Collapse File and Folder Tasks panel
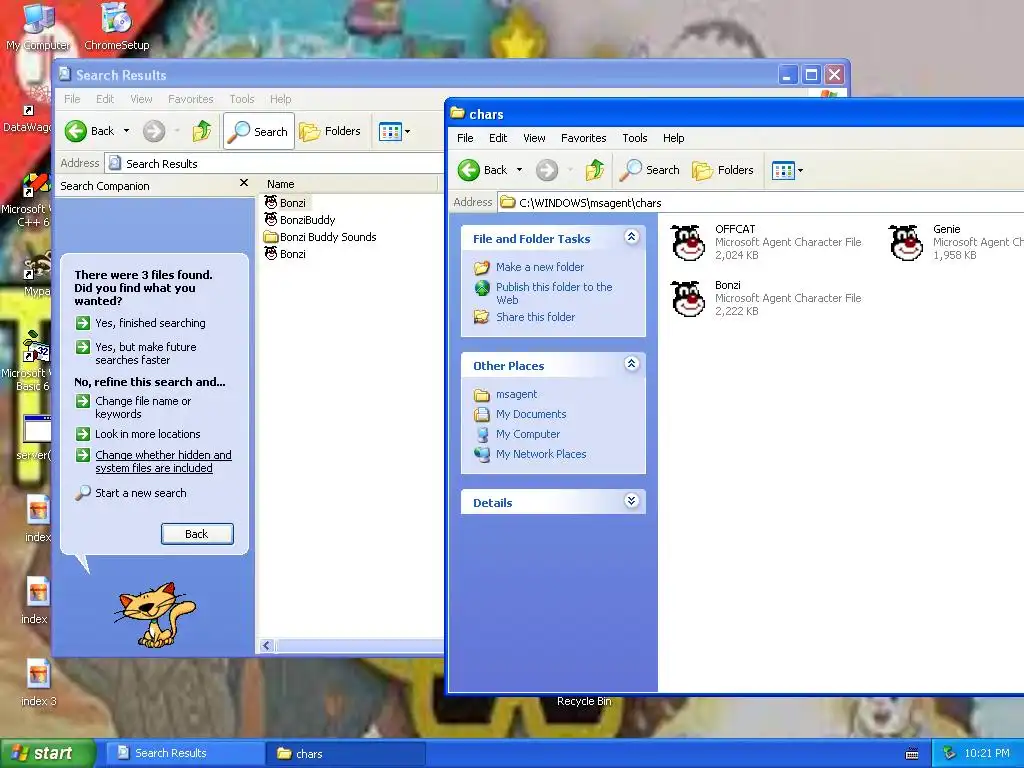This screenshot has height=768, width=1024. click(x=631, y=236)
